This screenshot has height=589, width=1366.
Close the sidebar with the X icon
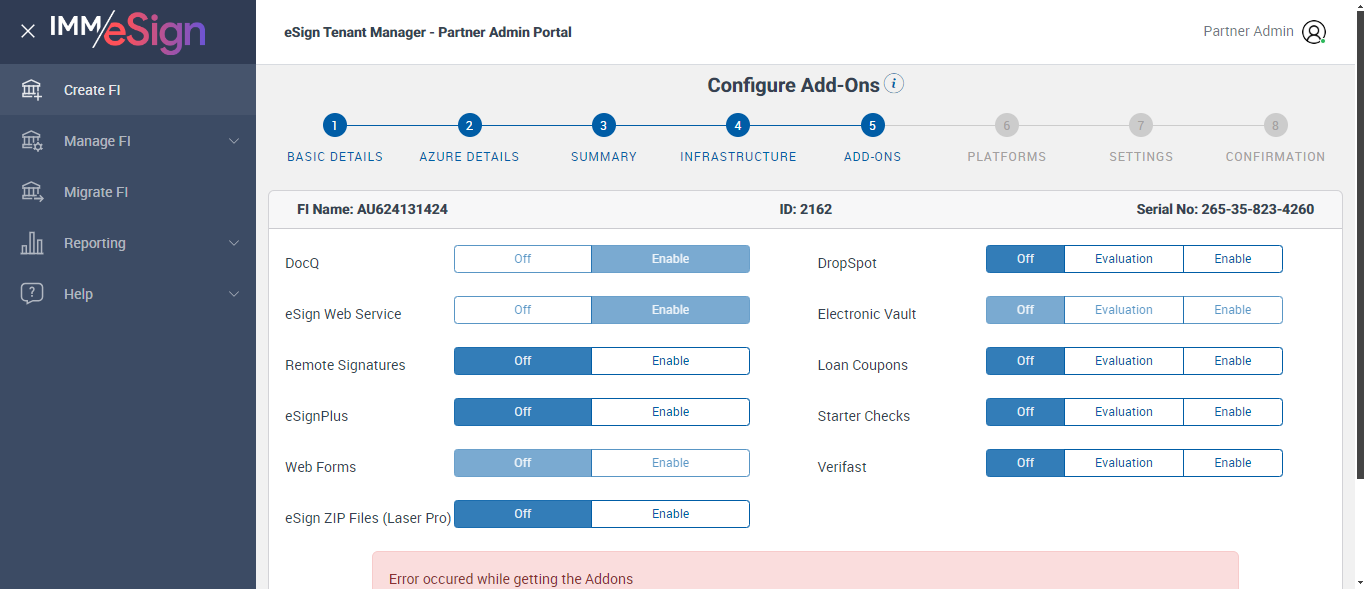[28, 31]
